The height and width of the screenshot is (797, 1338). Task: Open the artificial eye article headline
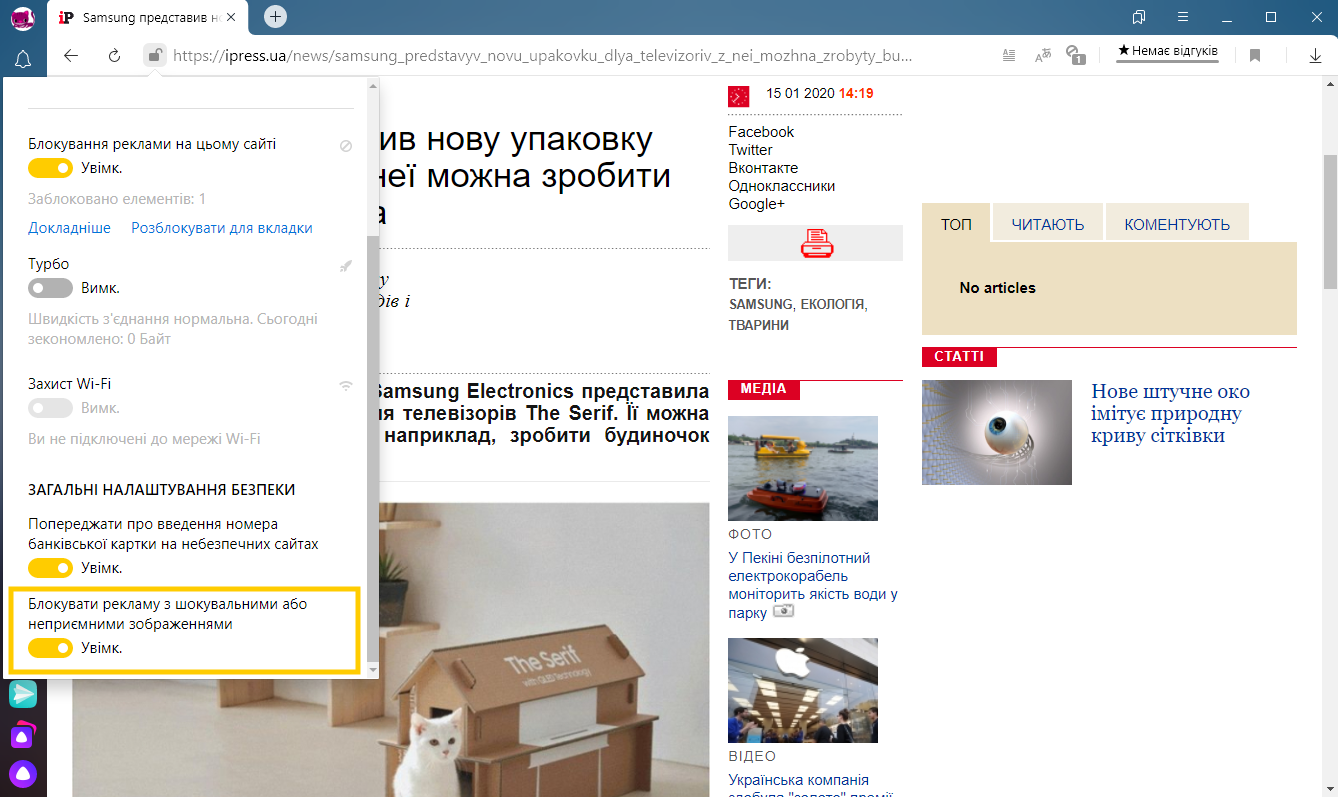1170,413
